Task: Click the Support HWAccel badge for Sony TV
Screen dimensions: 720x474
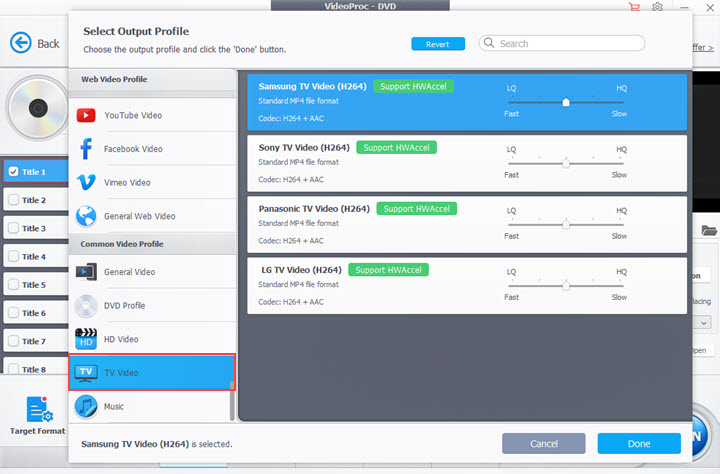Action: click(x=396, y=147)
